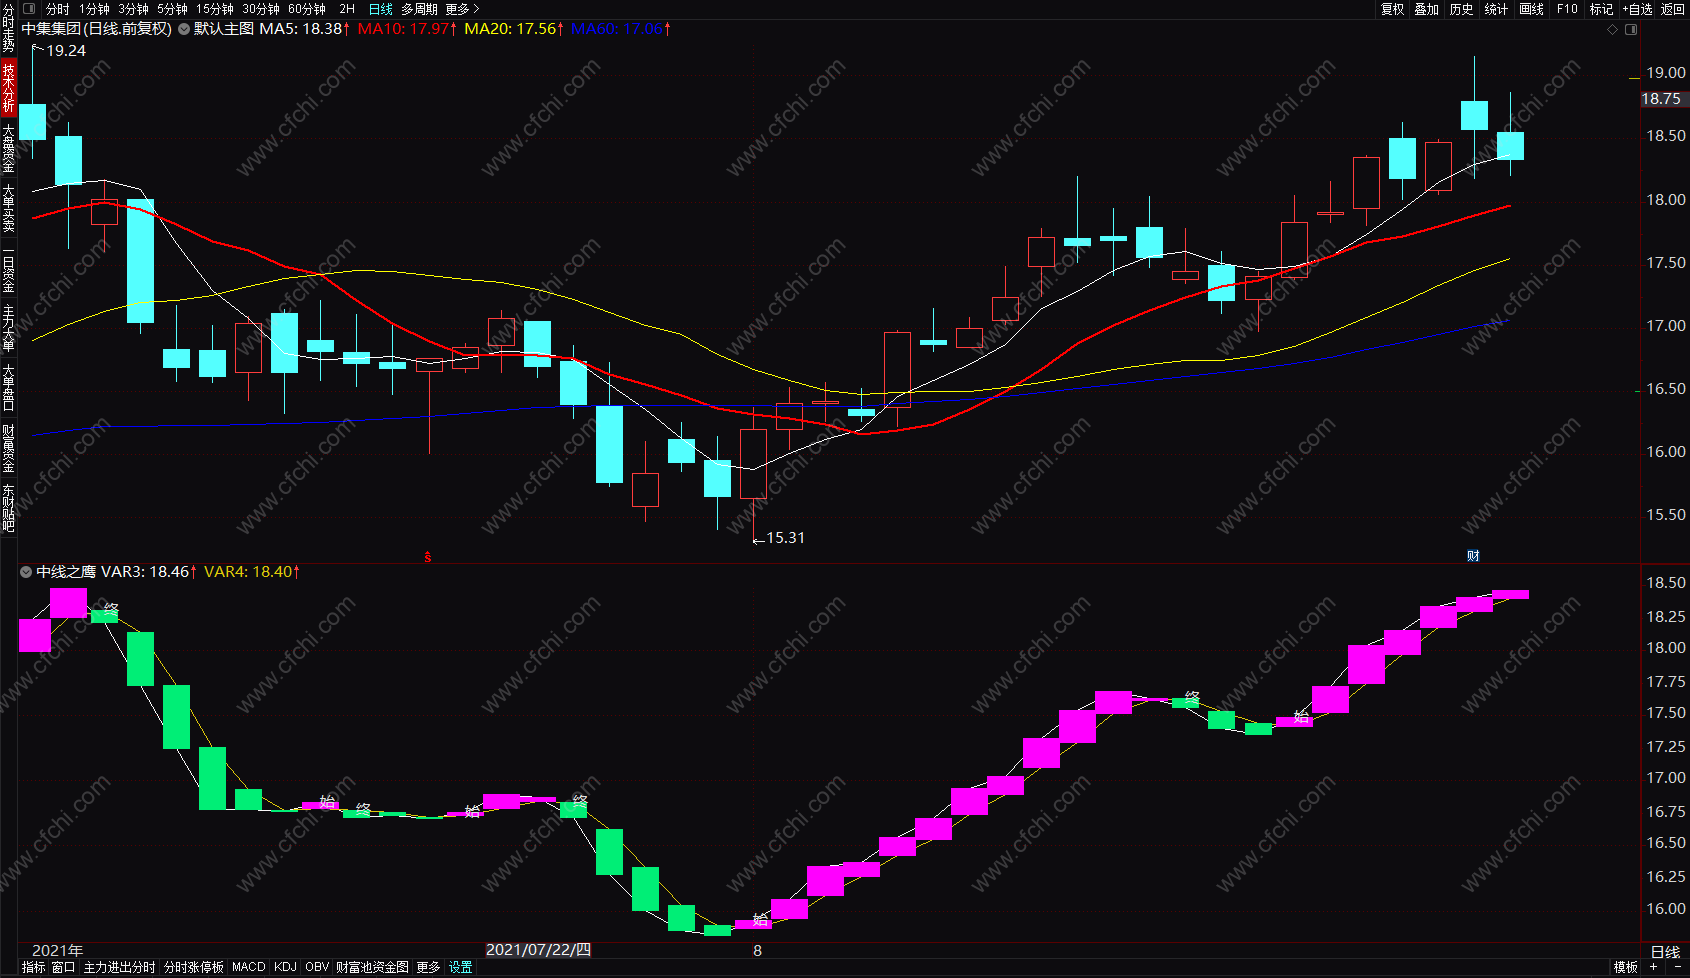Open 东财贴吧 in left sidebar
The height and width of the screenshot is (978, 1690).
click(x=8, y=508)
